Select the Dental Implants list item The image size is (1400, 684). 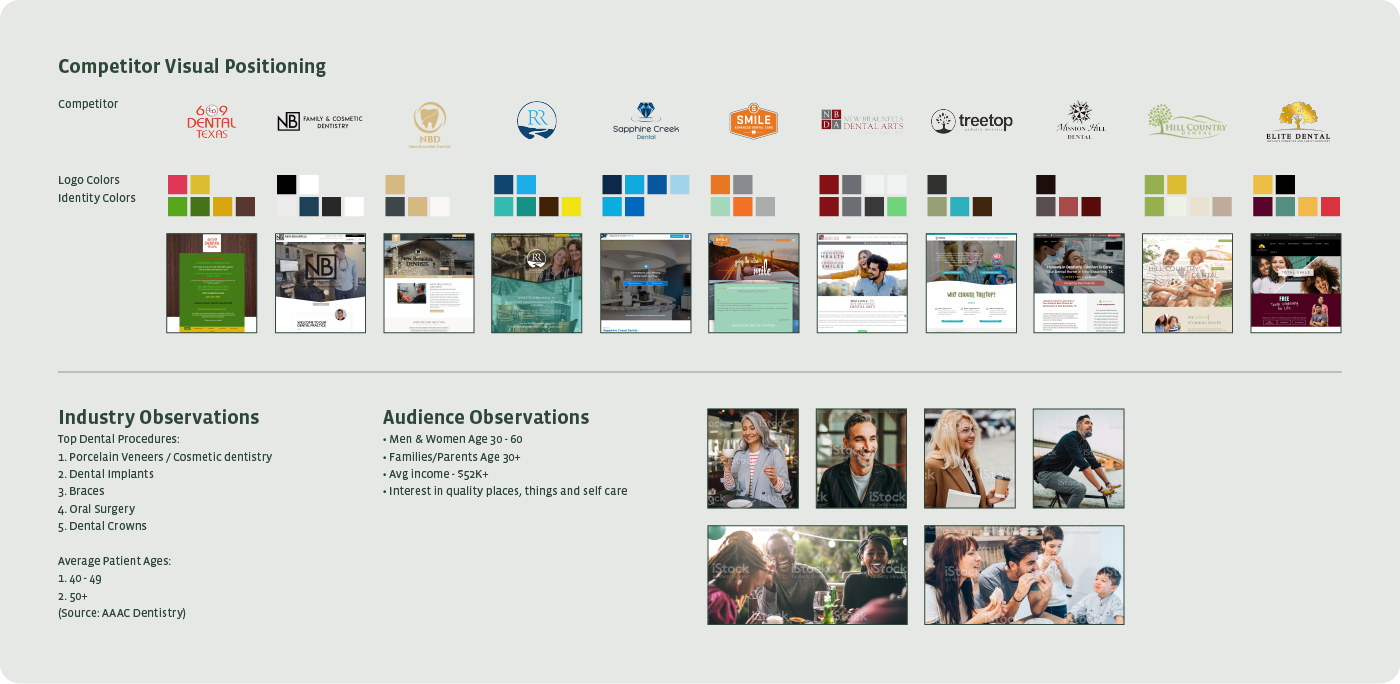click(x=106, y=474)
